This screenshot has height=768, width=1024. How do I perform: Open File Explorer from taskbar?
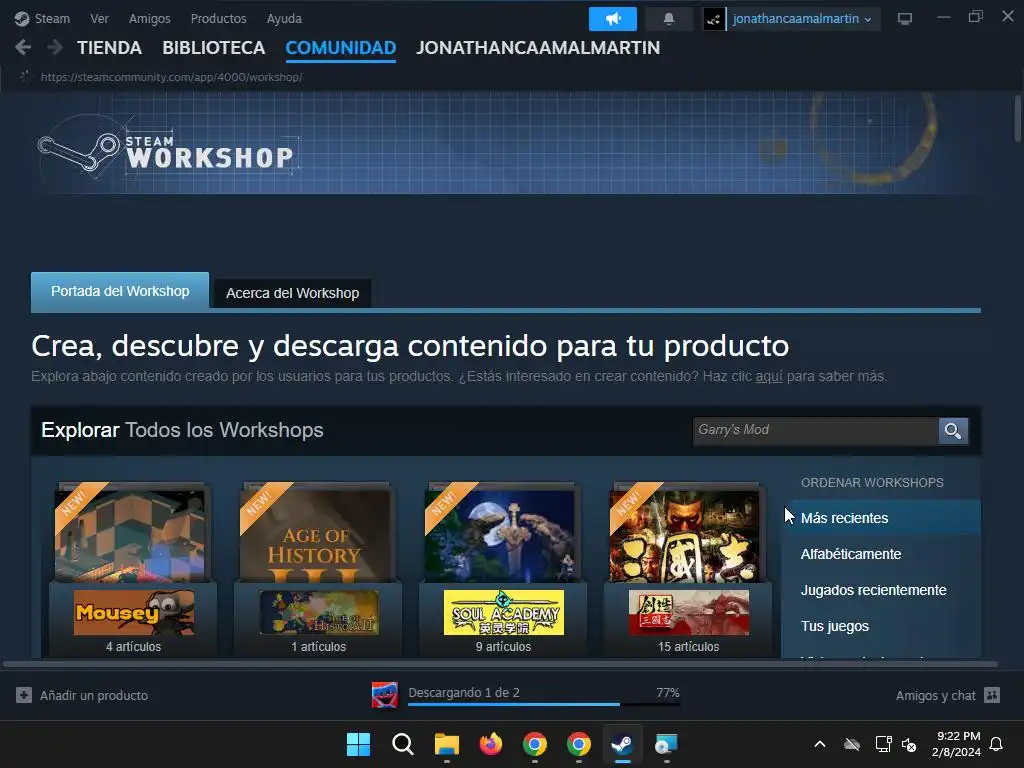pyautogui.click(x=447, y=744)
